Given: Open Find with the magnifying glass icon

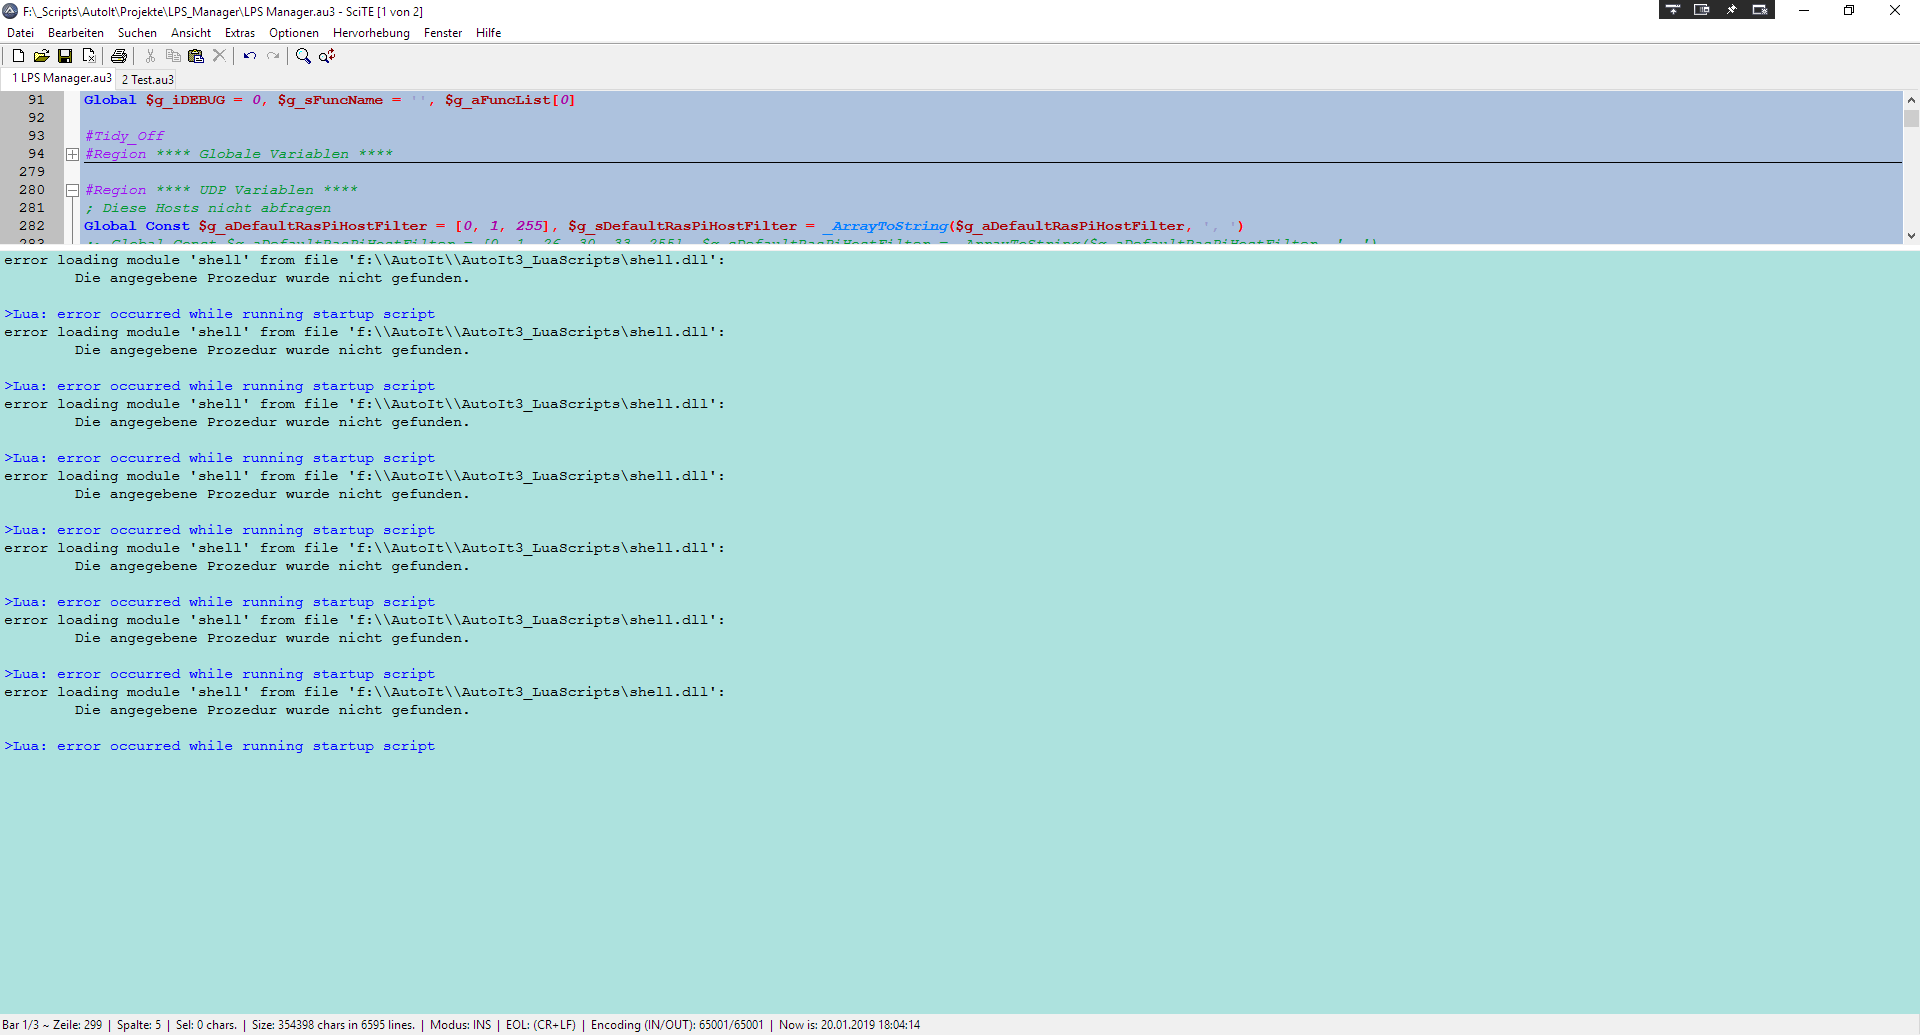Looking at the screenshot, I should [303, 56].
